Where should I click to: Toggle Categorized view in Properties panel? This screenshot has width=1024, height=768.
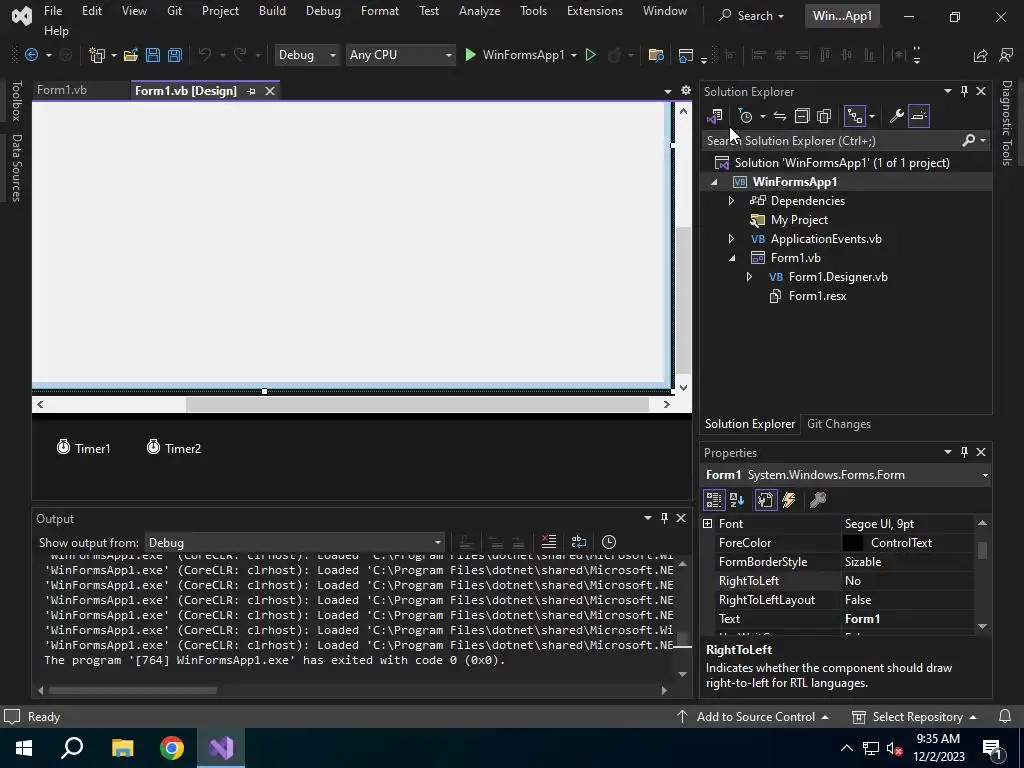(x=714, y=500)
